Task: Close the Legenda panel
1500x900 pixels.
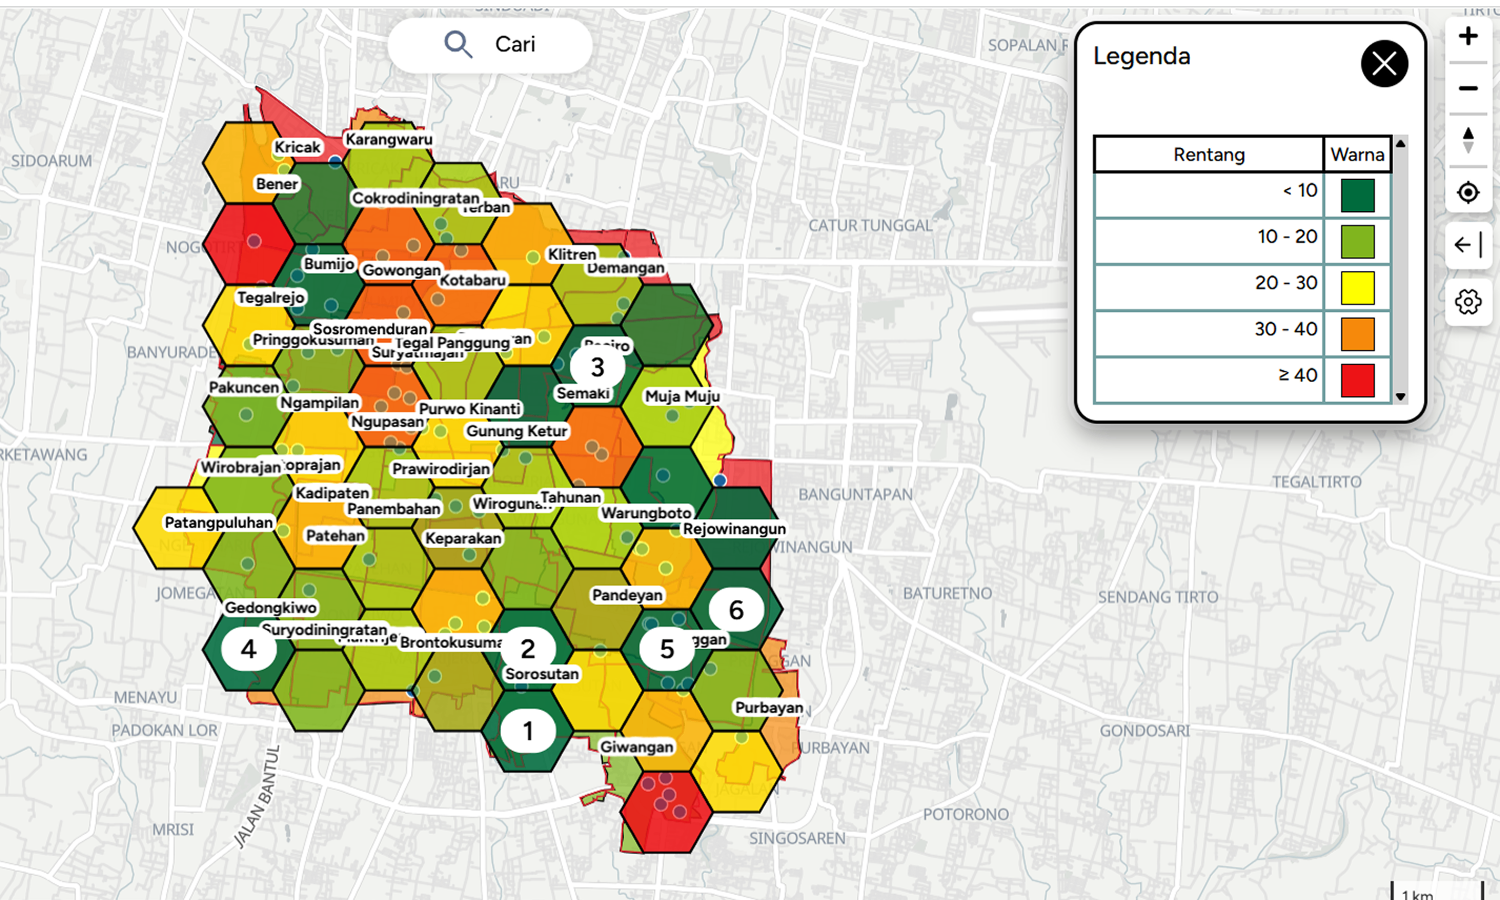Action: [1384, 64]
